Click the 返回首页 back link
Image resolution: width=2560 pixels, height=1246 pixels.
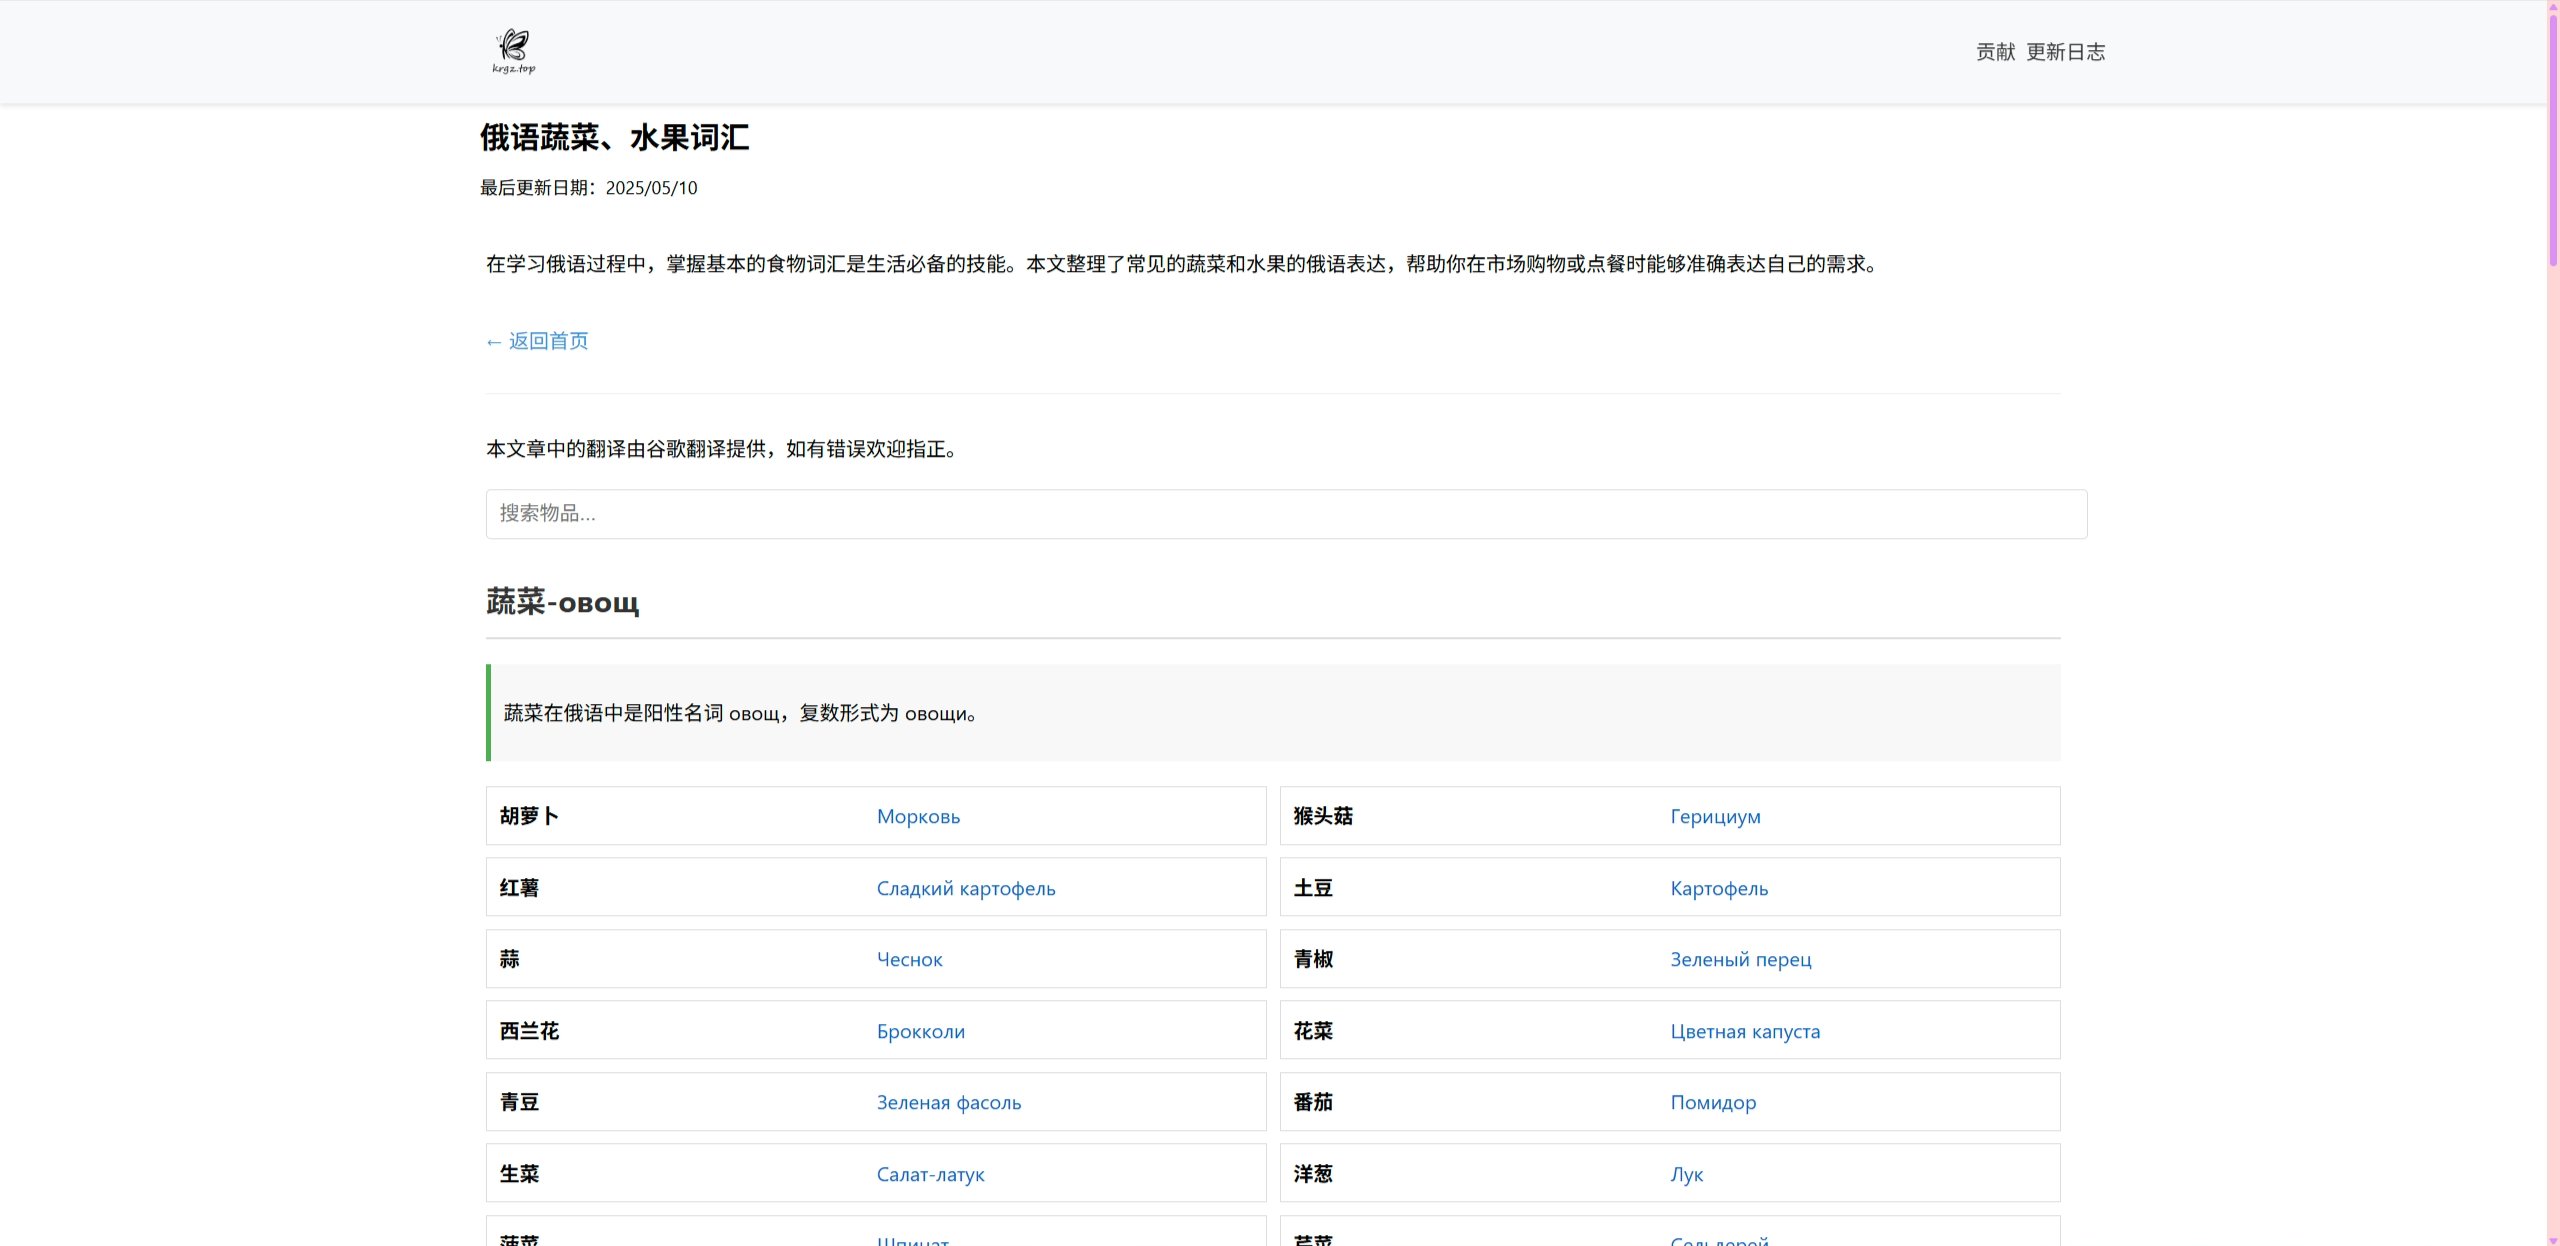[537, 341]
